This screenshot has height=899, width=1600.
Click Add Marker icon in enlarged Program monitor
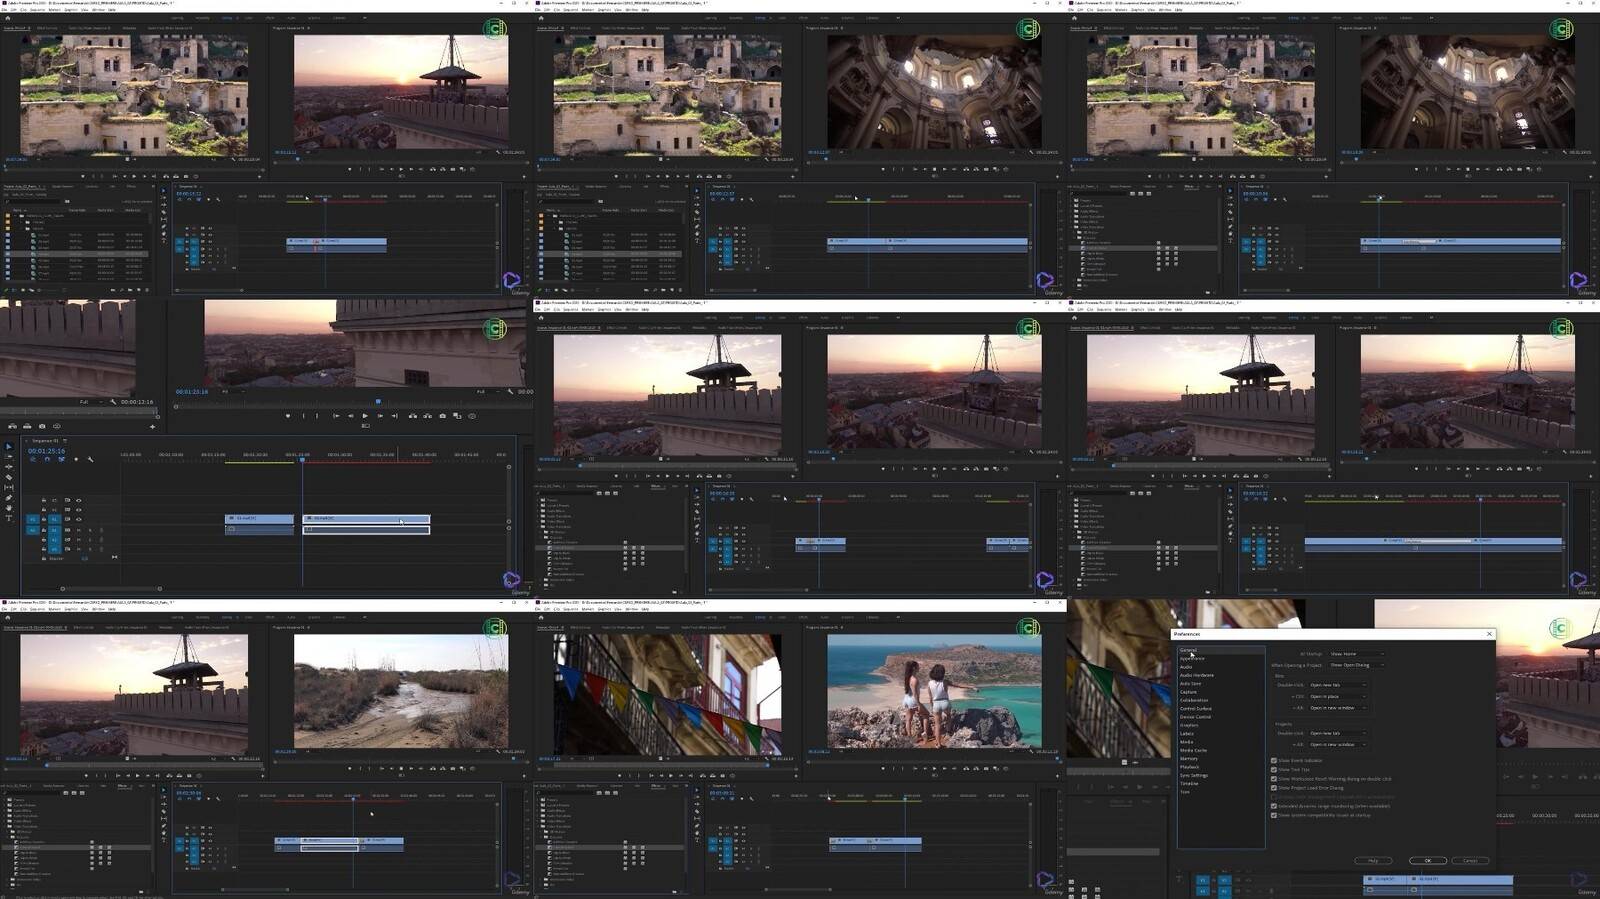click(x=288, y=416)
